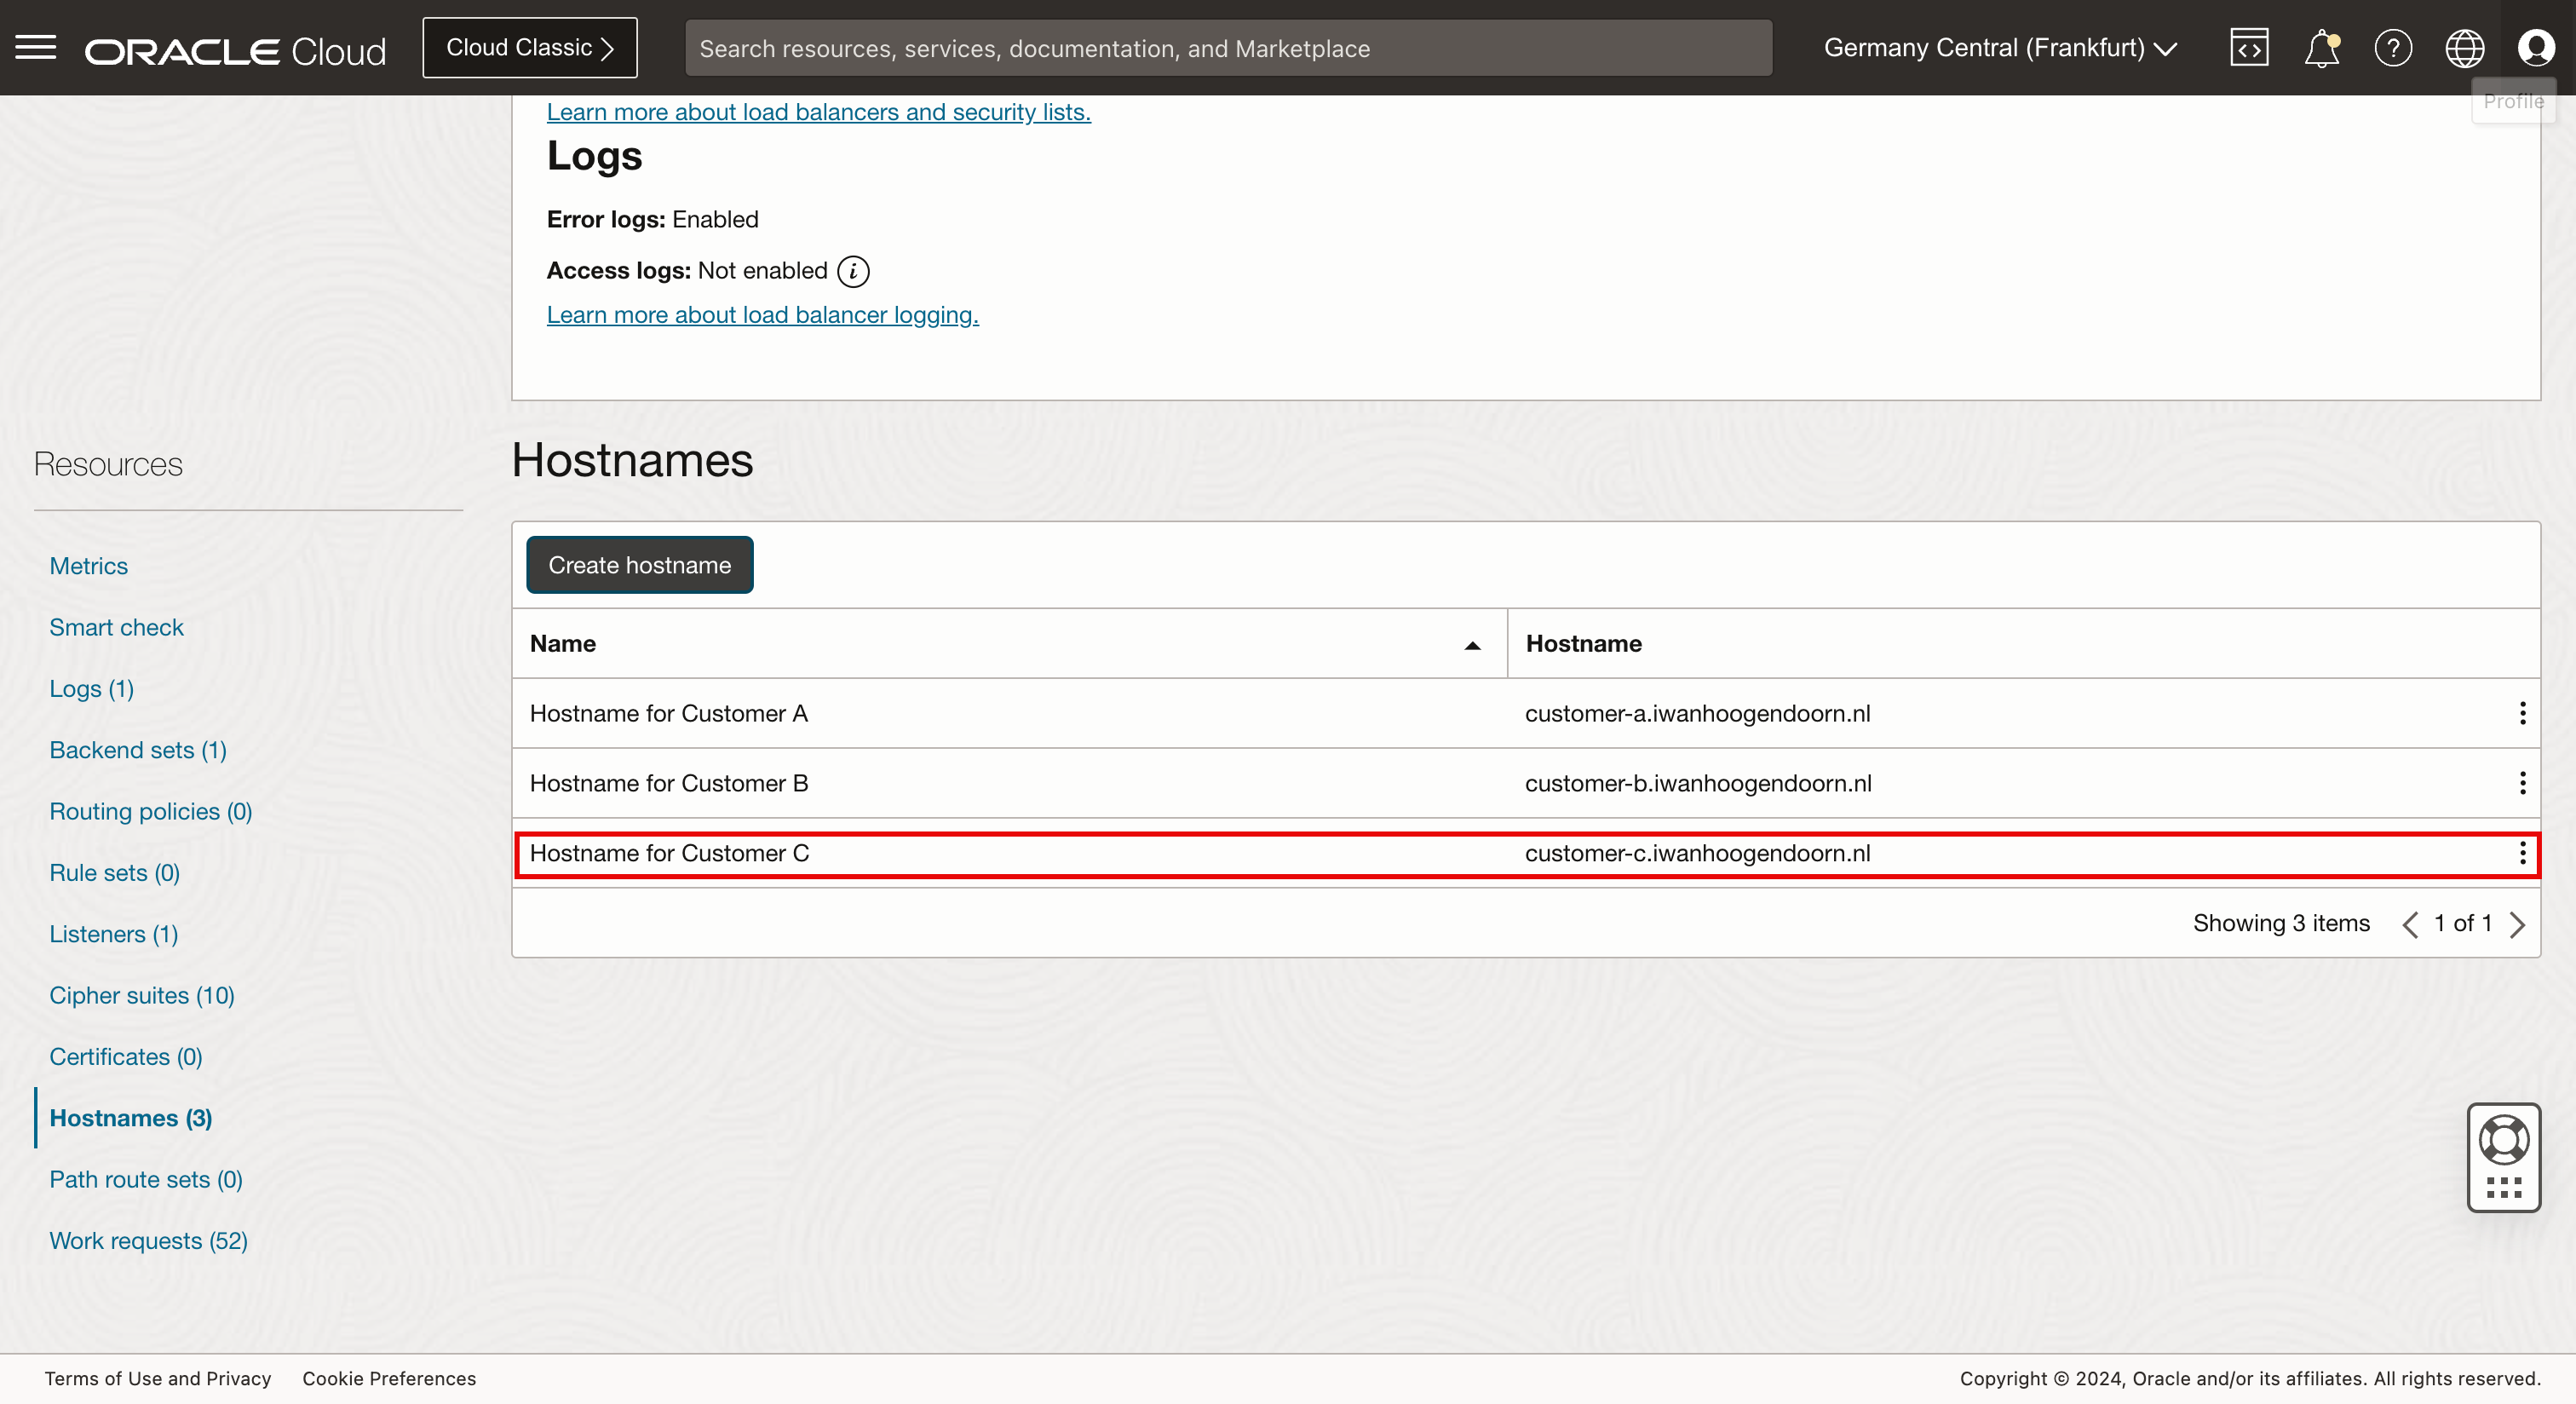The height and width of the screenshot is (1404, 2576).
Task: Click the Create hostname button
Action: tap(639, 565)
